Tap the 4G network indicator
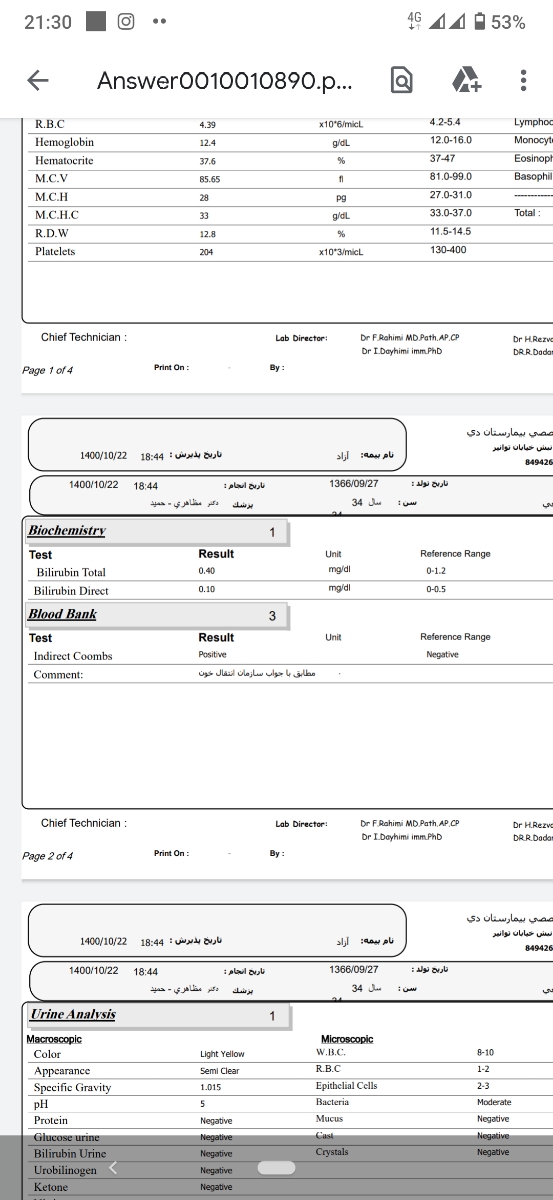The width and height of the screenshot is (553, 1200). click(415, 21)
